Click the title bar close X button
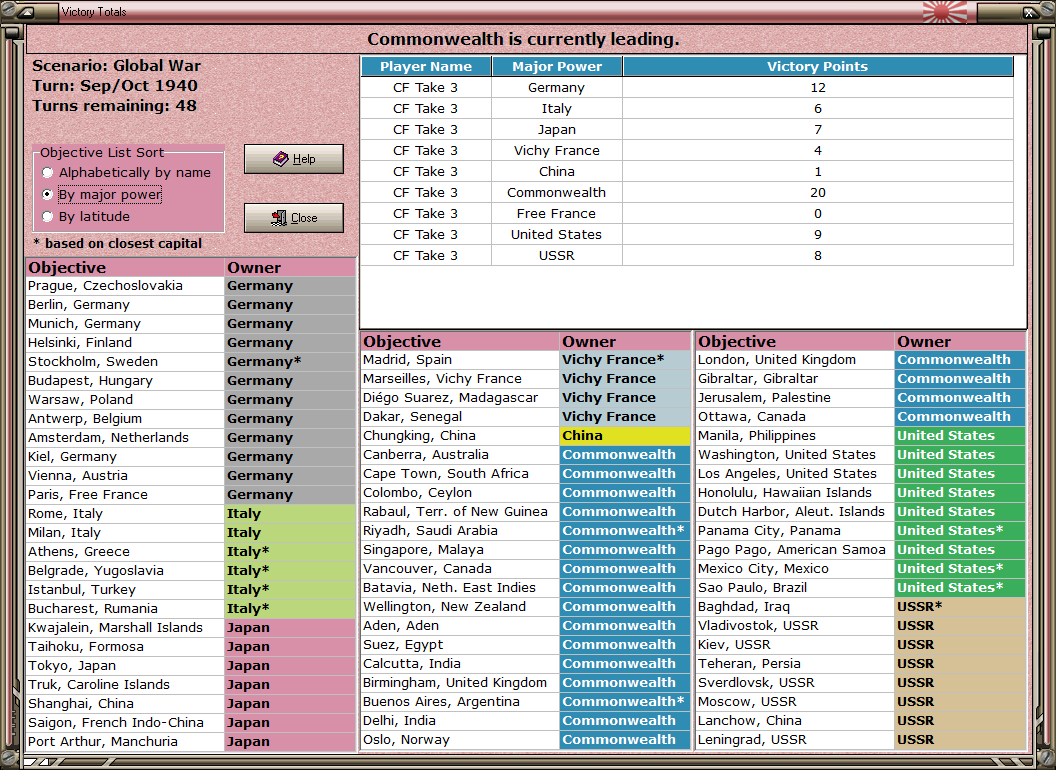Screen dimensions: 1056x770 tap(1030, 11)
